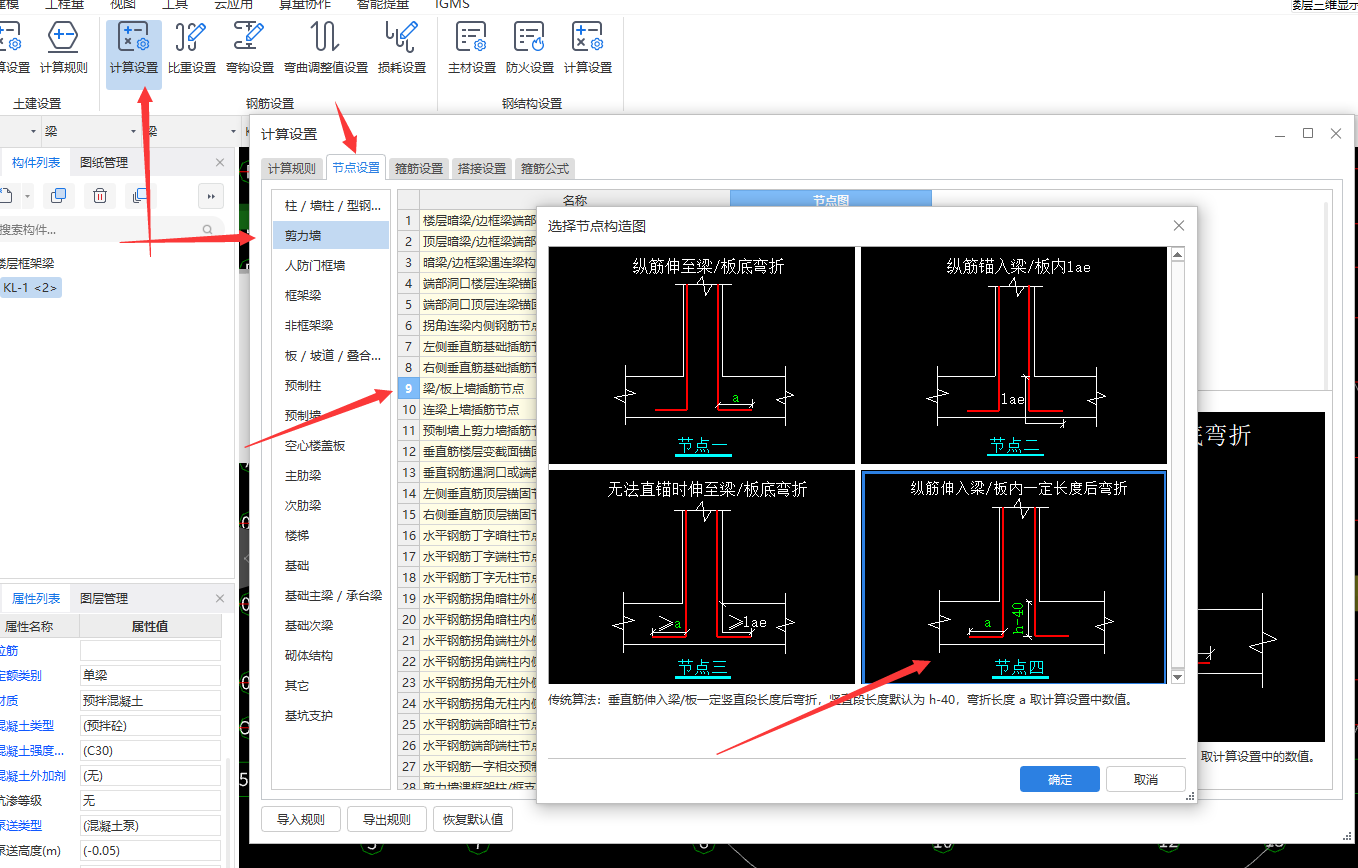The image size is (1358, 868).
Task: Click the node dialog scrollbar down arrow
Action: (x=1177, y=677)
